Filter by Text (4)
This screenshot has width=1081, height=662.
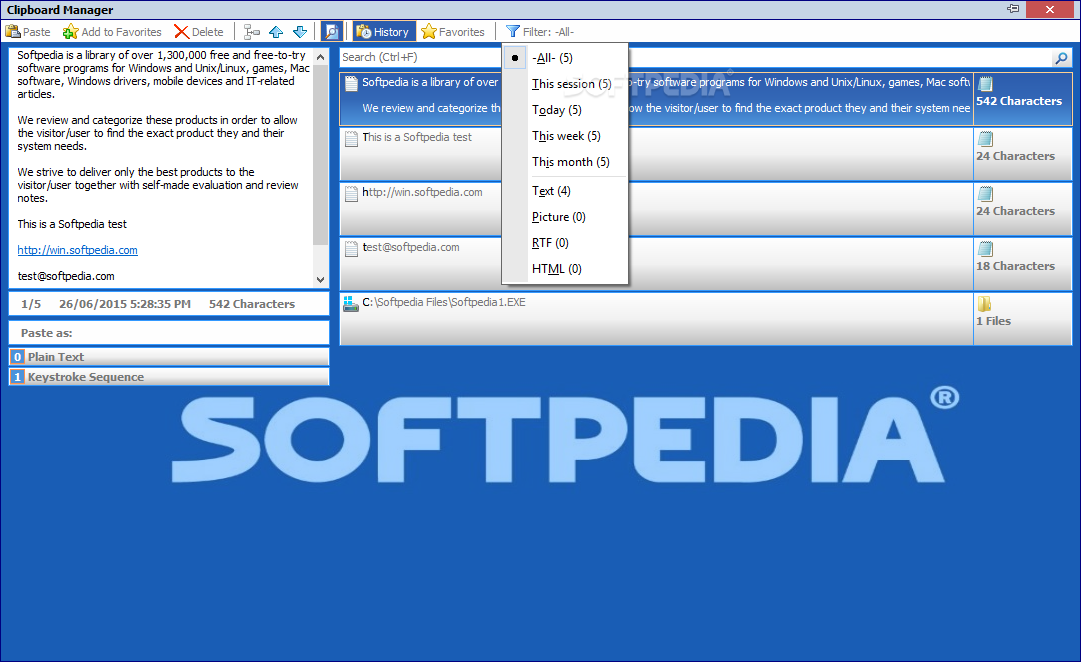tap(565, 191)
